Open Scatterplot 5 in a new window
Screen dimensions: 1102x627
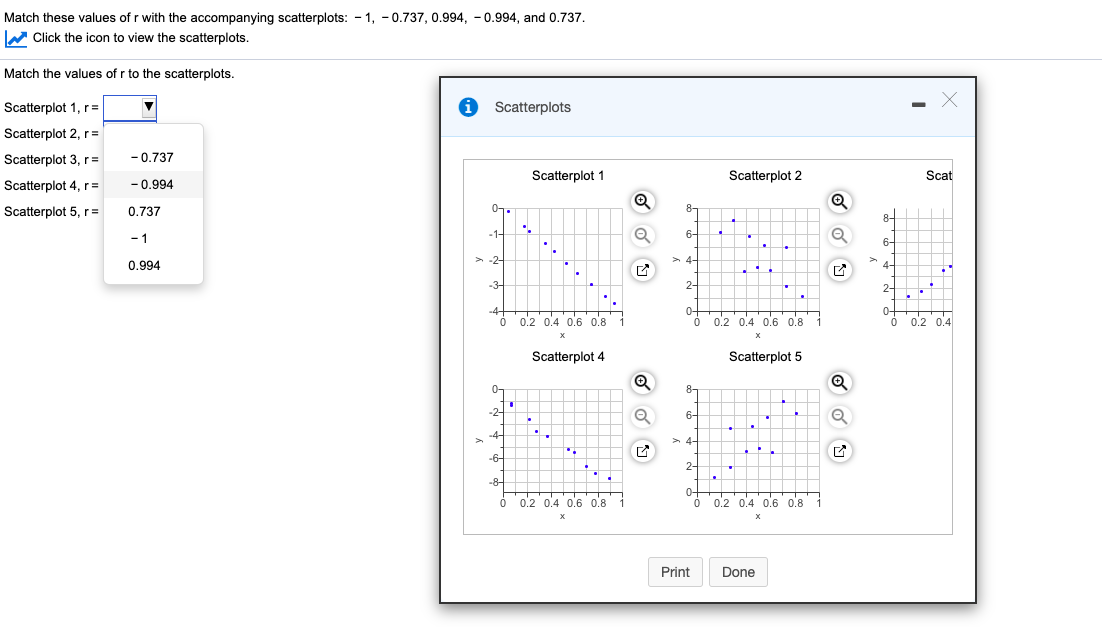tap(839, 451)
